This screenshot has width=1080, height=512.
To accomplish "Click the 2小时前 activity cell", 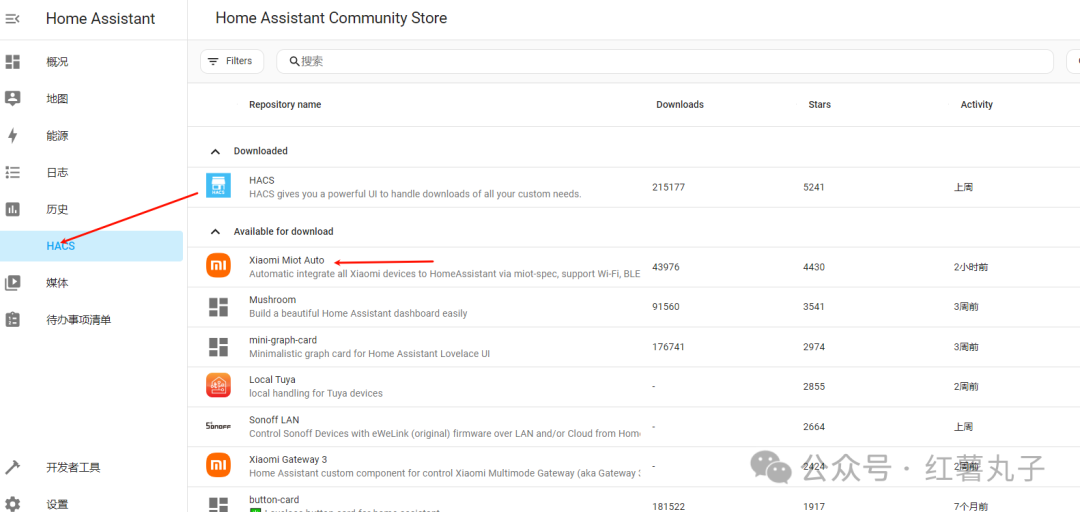I will click(x=970, y=267).
